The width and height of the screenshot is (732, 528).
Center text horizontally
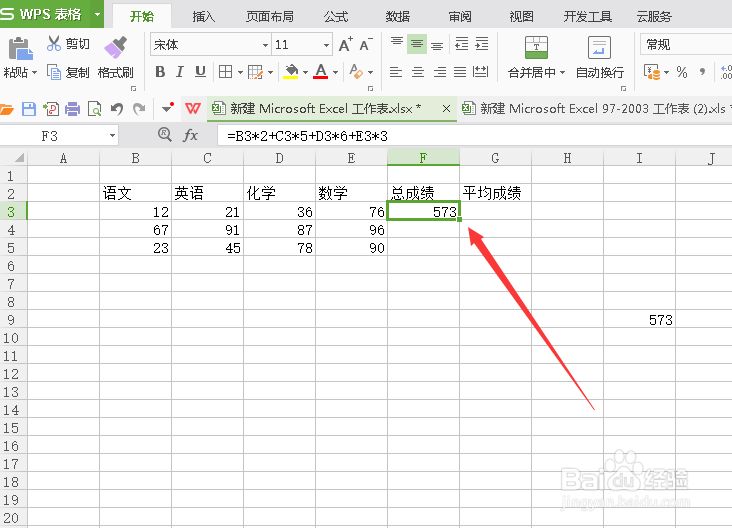pyautogui.click(x=417, y=72)
